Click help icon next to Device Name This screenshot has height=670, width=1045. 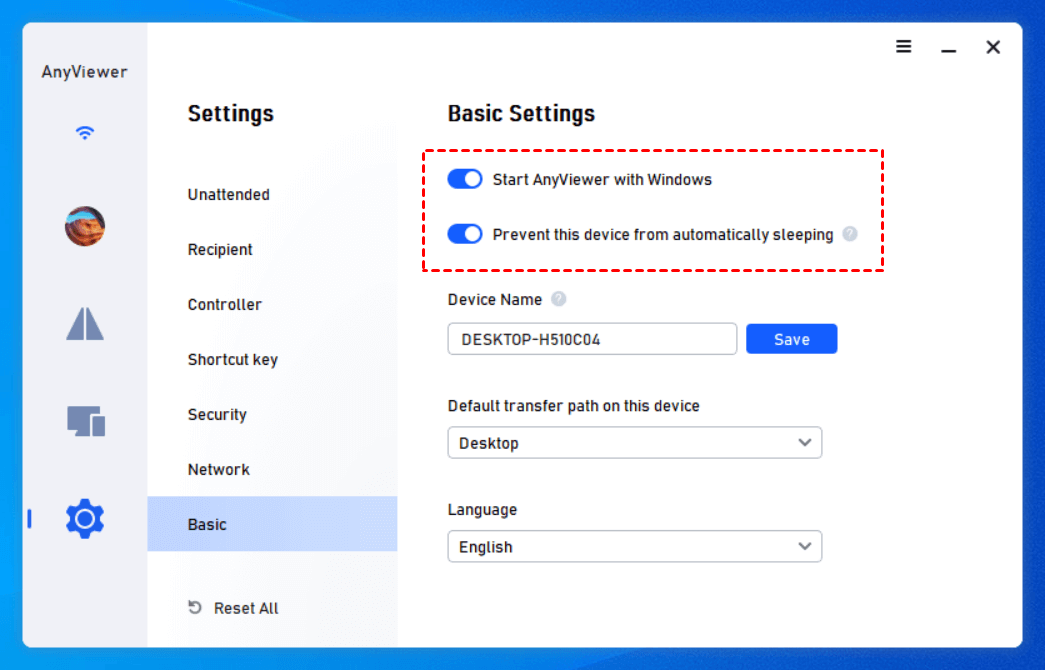pos(558,299)
